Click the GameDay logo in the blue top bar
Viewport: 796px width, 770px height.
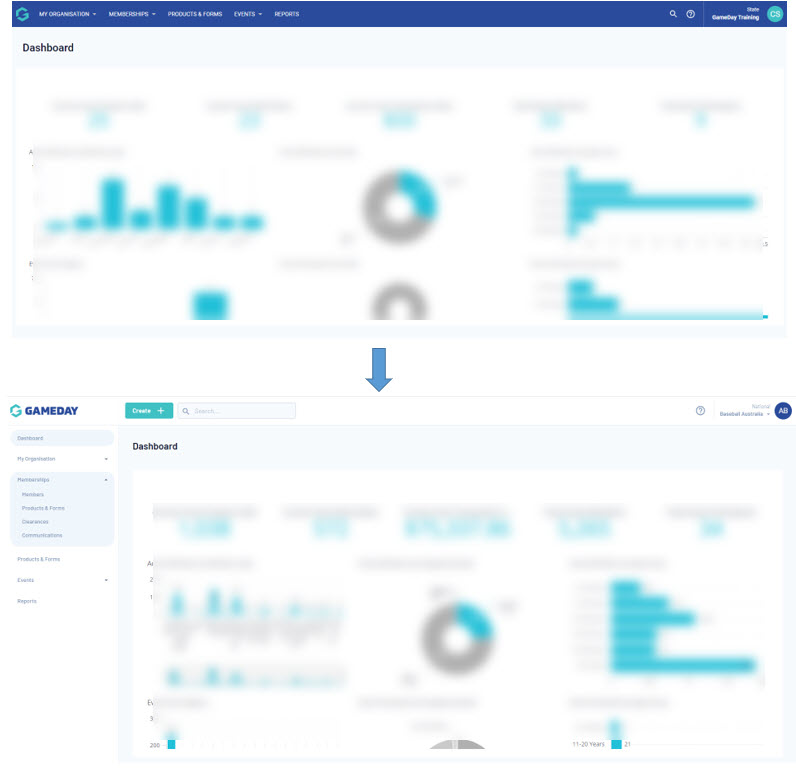tap(22, 14)
